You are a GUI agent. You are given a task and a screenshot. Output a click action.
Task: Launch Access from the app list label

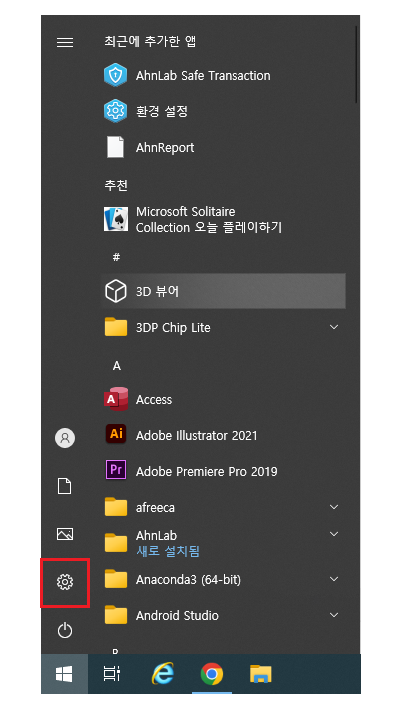pos(154,399)
